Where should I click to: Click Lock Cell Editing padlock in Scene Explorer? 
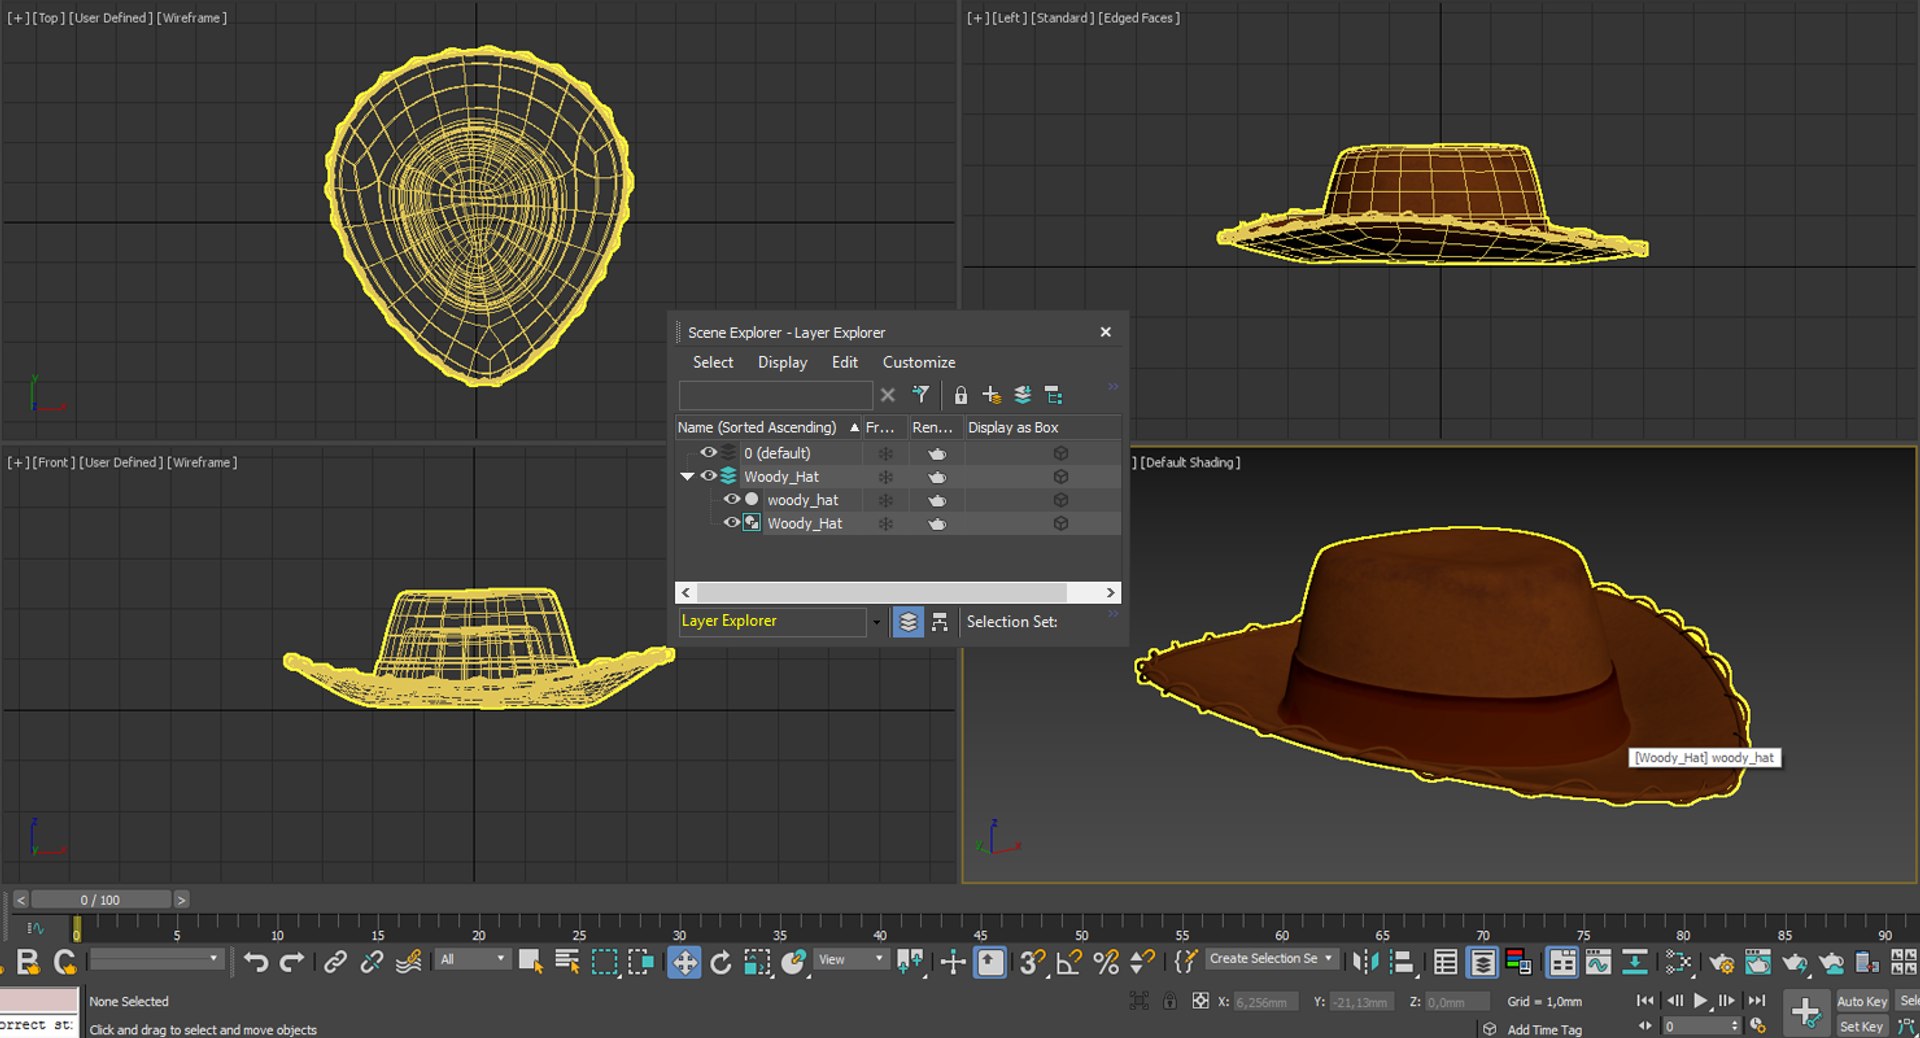point(960,395)
